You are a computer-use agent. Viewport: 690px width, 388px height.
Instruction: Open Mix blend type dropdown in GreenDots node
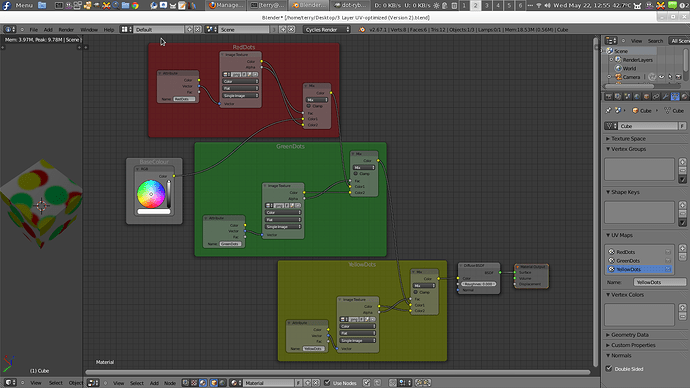coord(364,168)
